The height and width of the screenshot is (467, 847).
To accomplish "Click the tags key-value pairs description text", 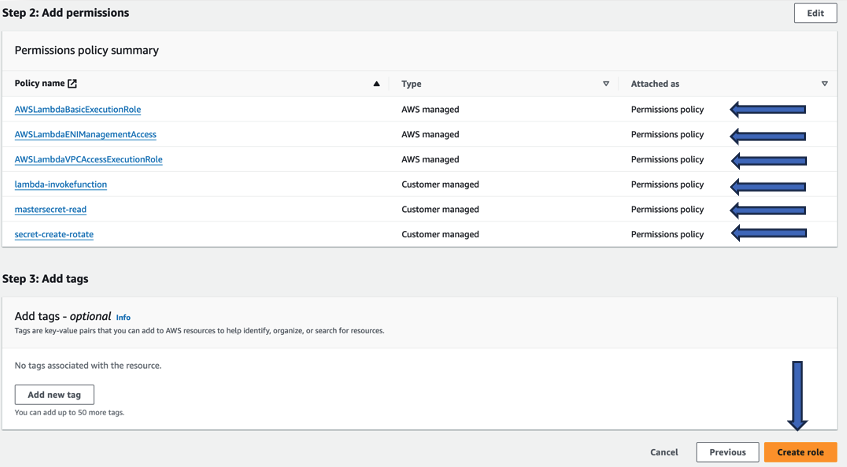I will [x=199, y=330].
